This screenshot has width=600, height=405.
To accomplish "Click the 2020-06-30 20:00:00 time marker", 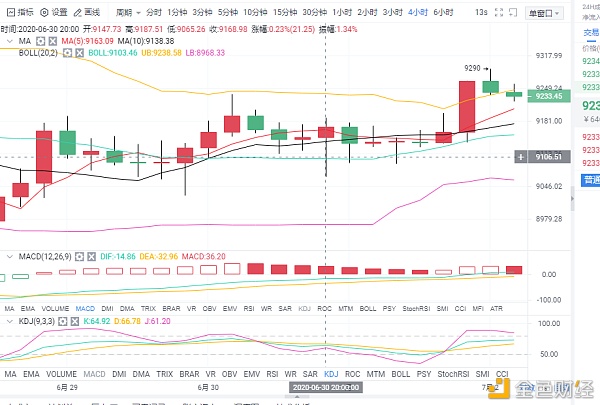I will pos(326,387).
